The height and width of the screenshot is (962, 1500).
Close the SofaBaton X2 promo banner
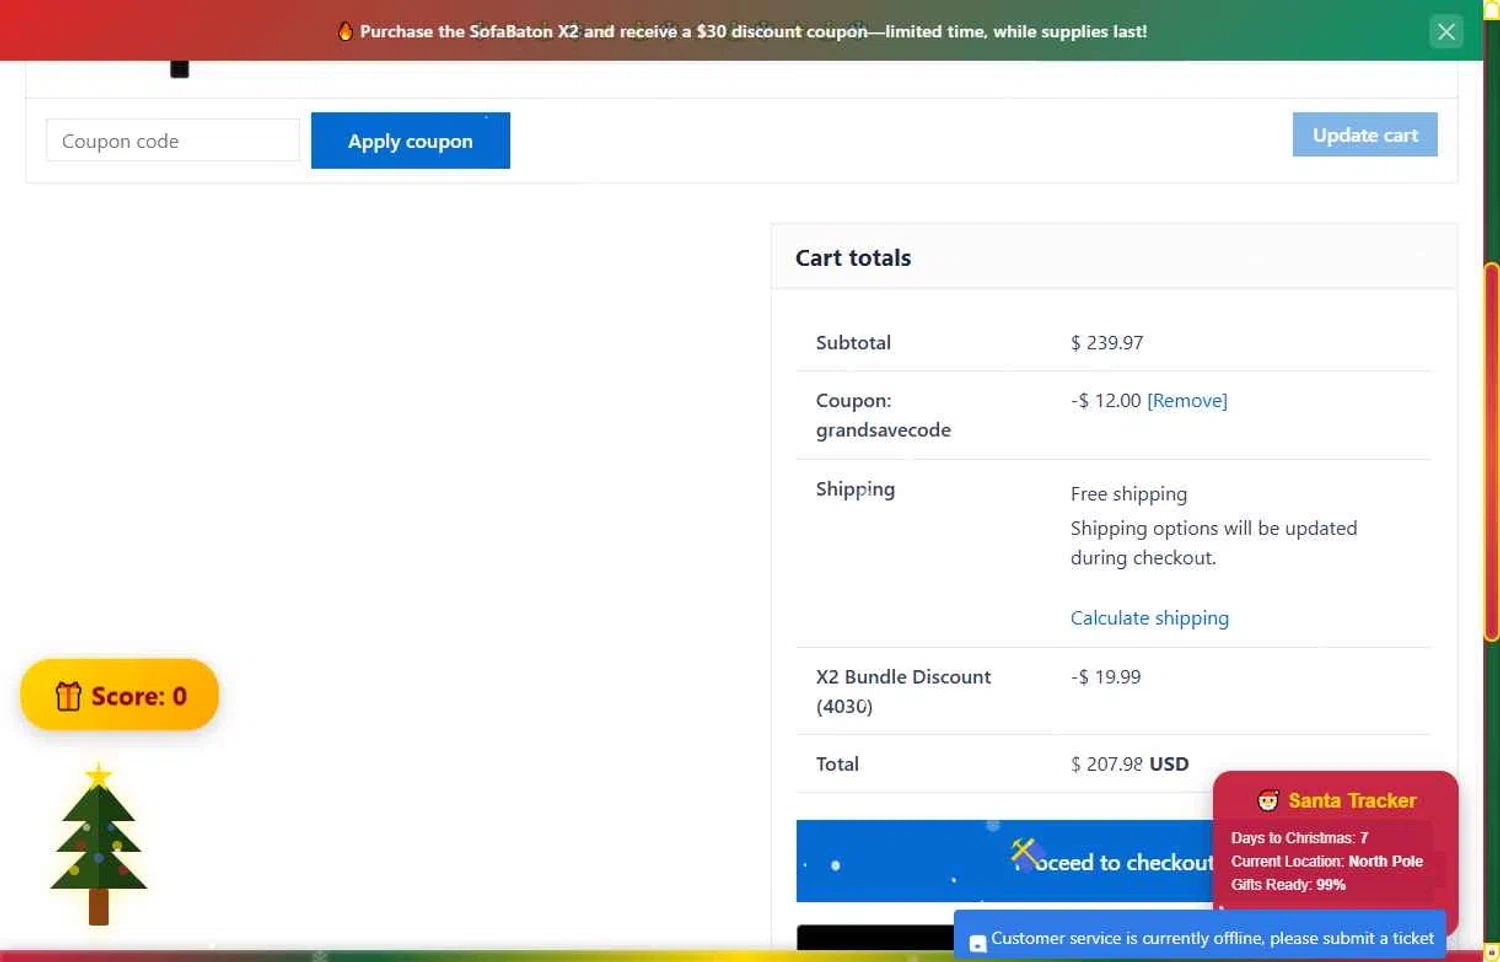point(1445,31)
